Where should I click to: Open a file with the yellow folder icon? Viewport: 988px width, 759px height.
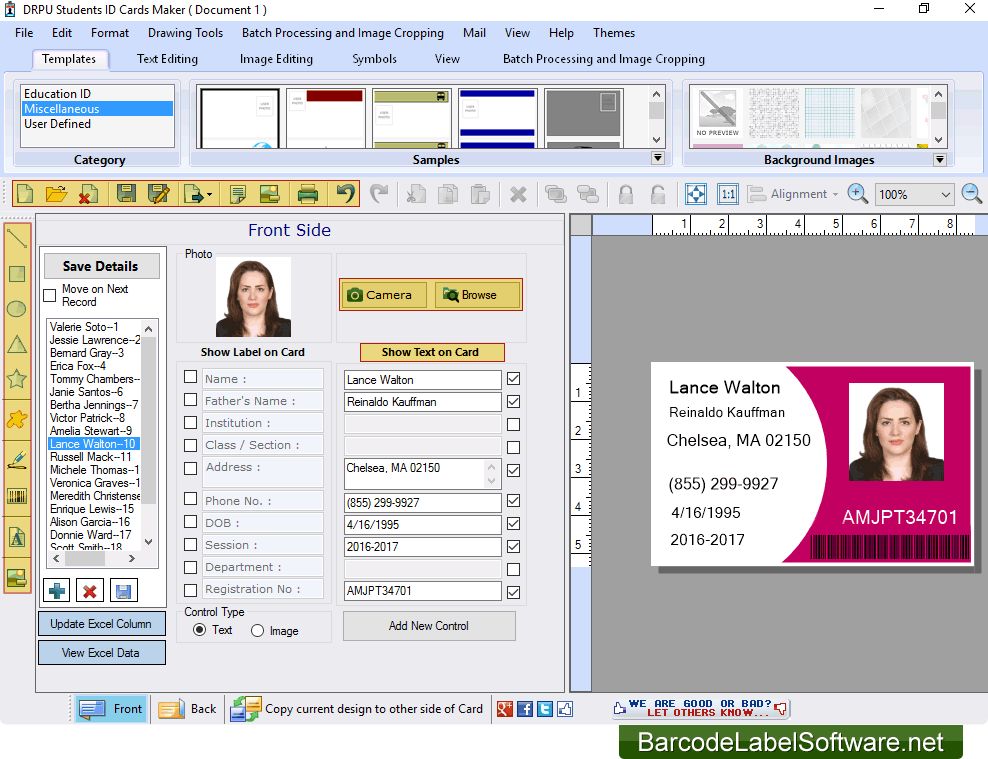pyautogui.click(x=56, y=193)
